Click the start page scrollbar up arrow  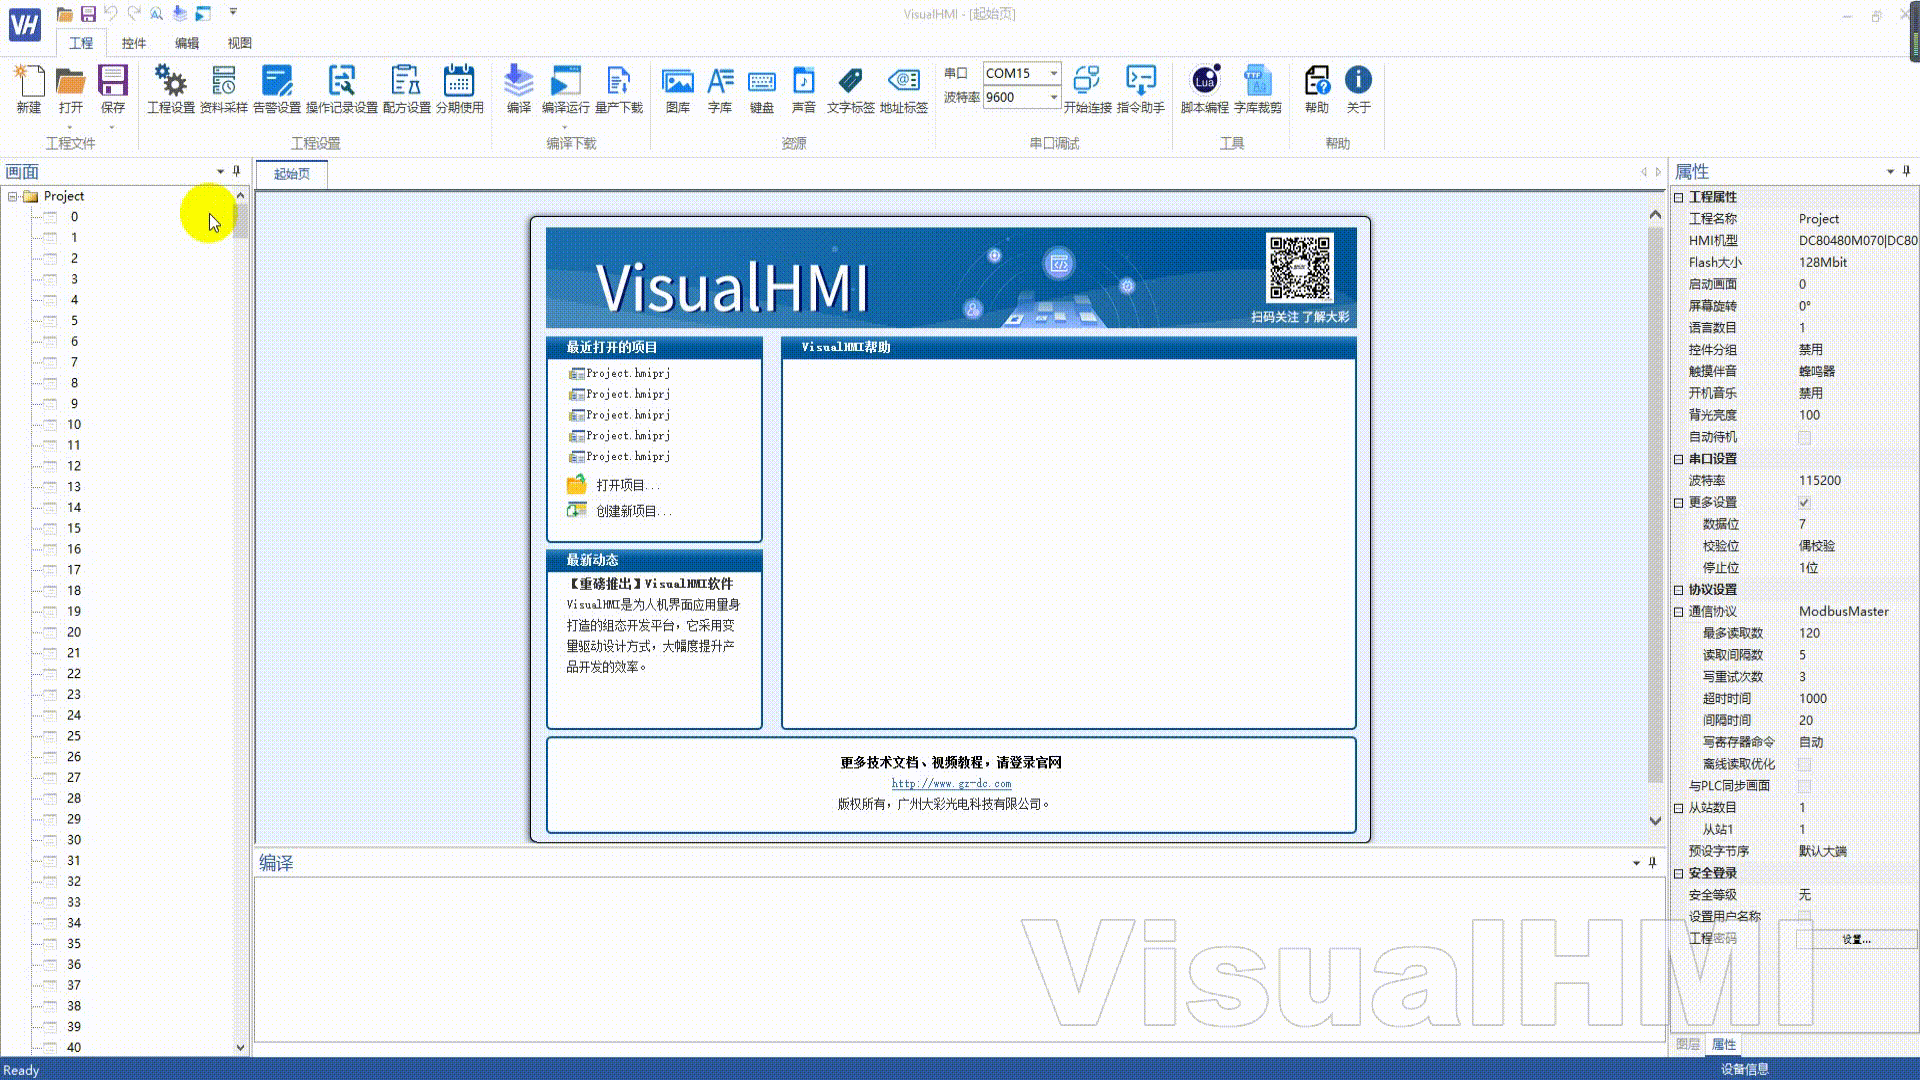coord(1655,215)
